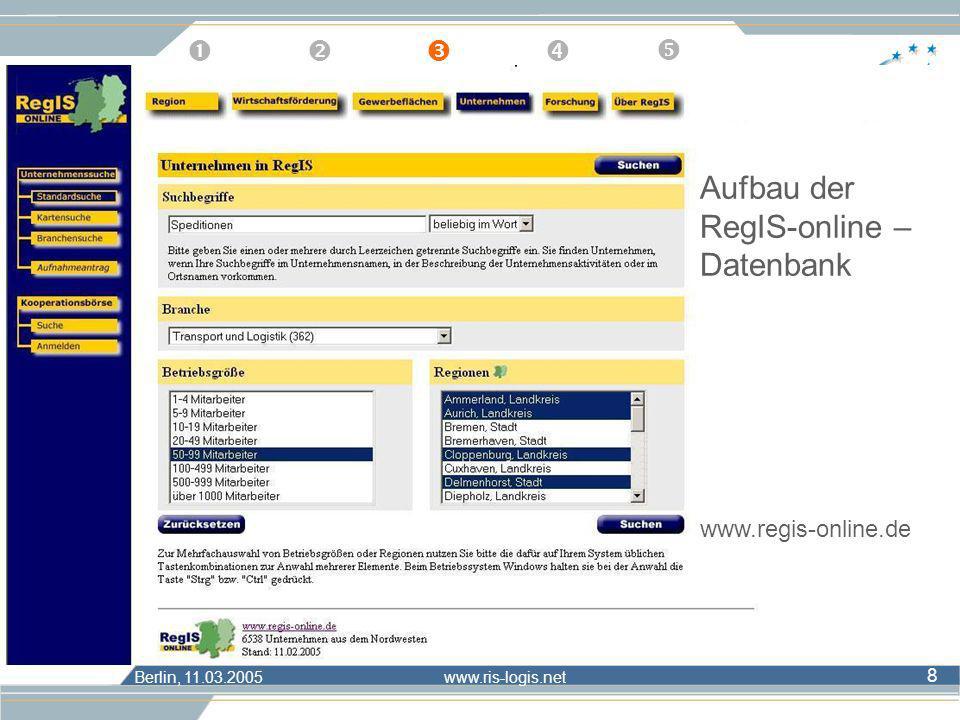Open the Forschung tab
The width and height of the screenshot is (960, 720).
(x=570, y=102)
